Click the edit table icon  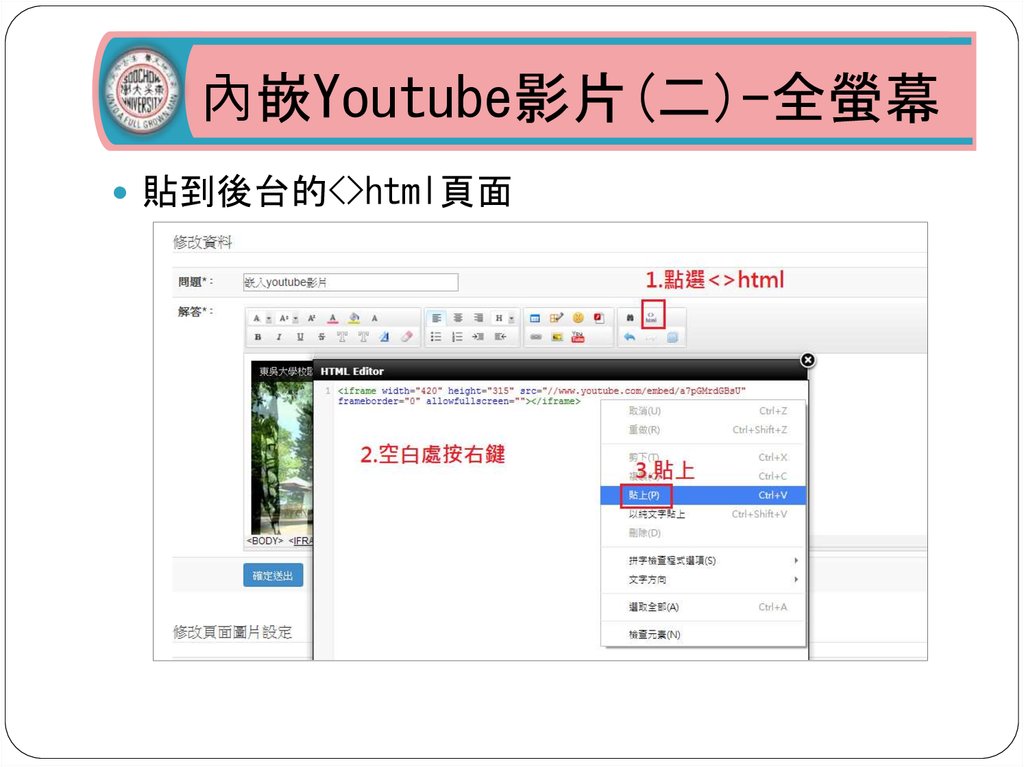pyautogui.click(x=556, y=318)
